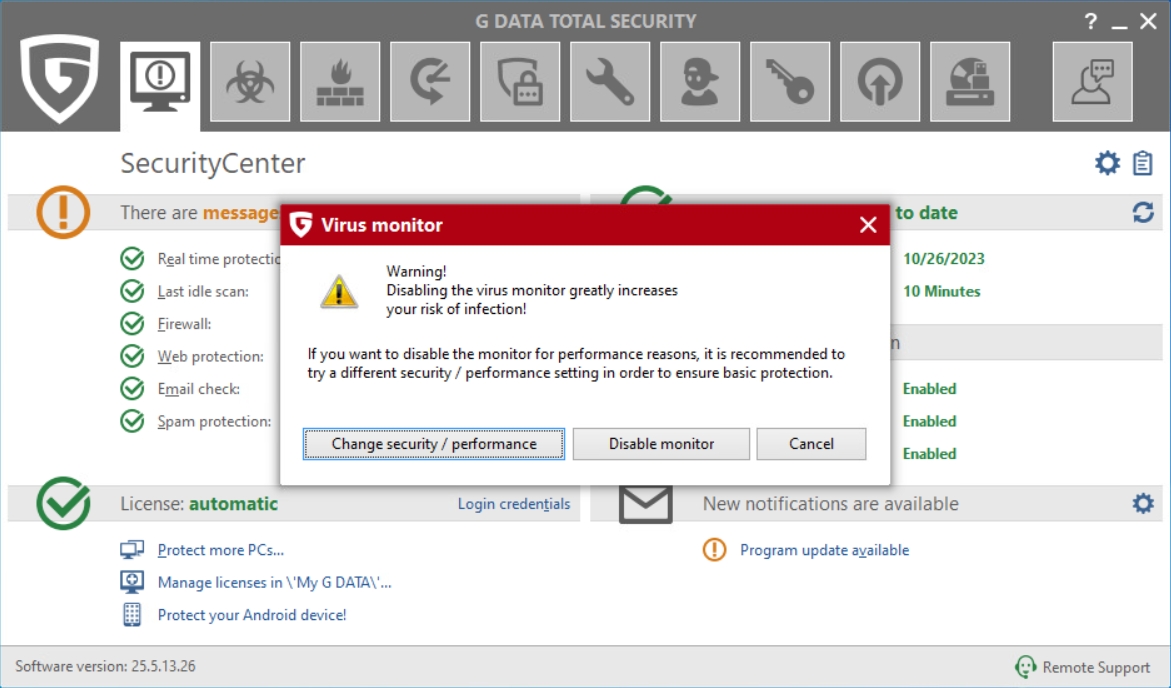
Task: Open the Tuner wrench tab
Action: point(610,82)
